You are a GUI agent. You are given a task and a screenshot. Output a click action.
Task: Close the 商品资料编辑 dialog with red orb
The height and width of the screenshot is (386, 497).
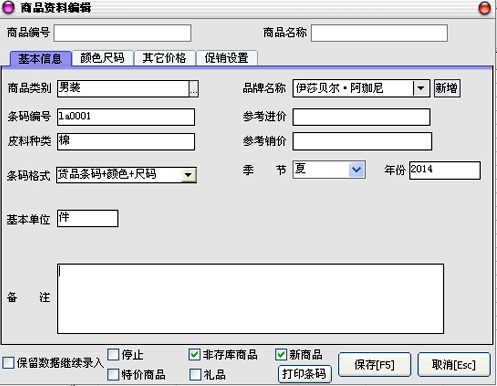[484, 8]
